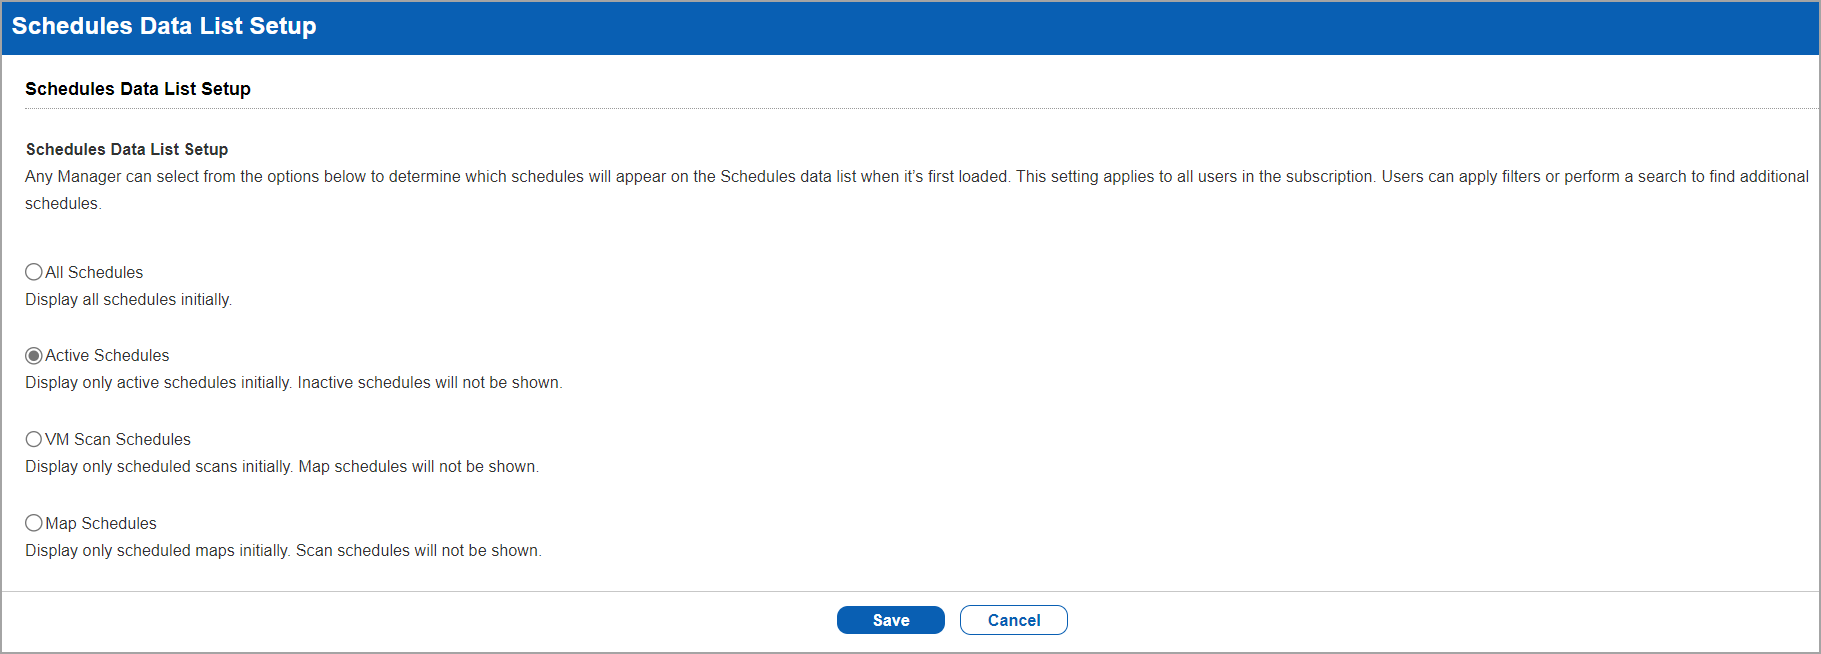Click the description under Map Schedules
The width and height of the screenshot is (1821, 654).
pyautogui.click(x=283, y=550)
